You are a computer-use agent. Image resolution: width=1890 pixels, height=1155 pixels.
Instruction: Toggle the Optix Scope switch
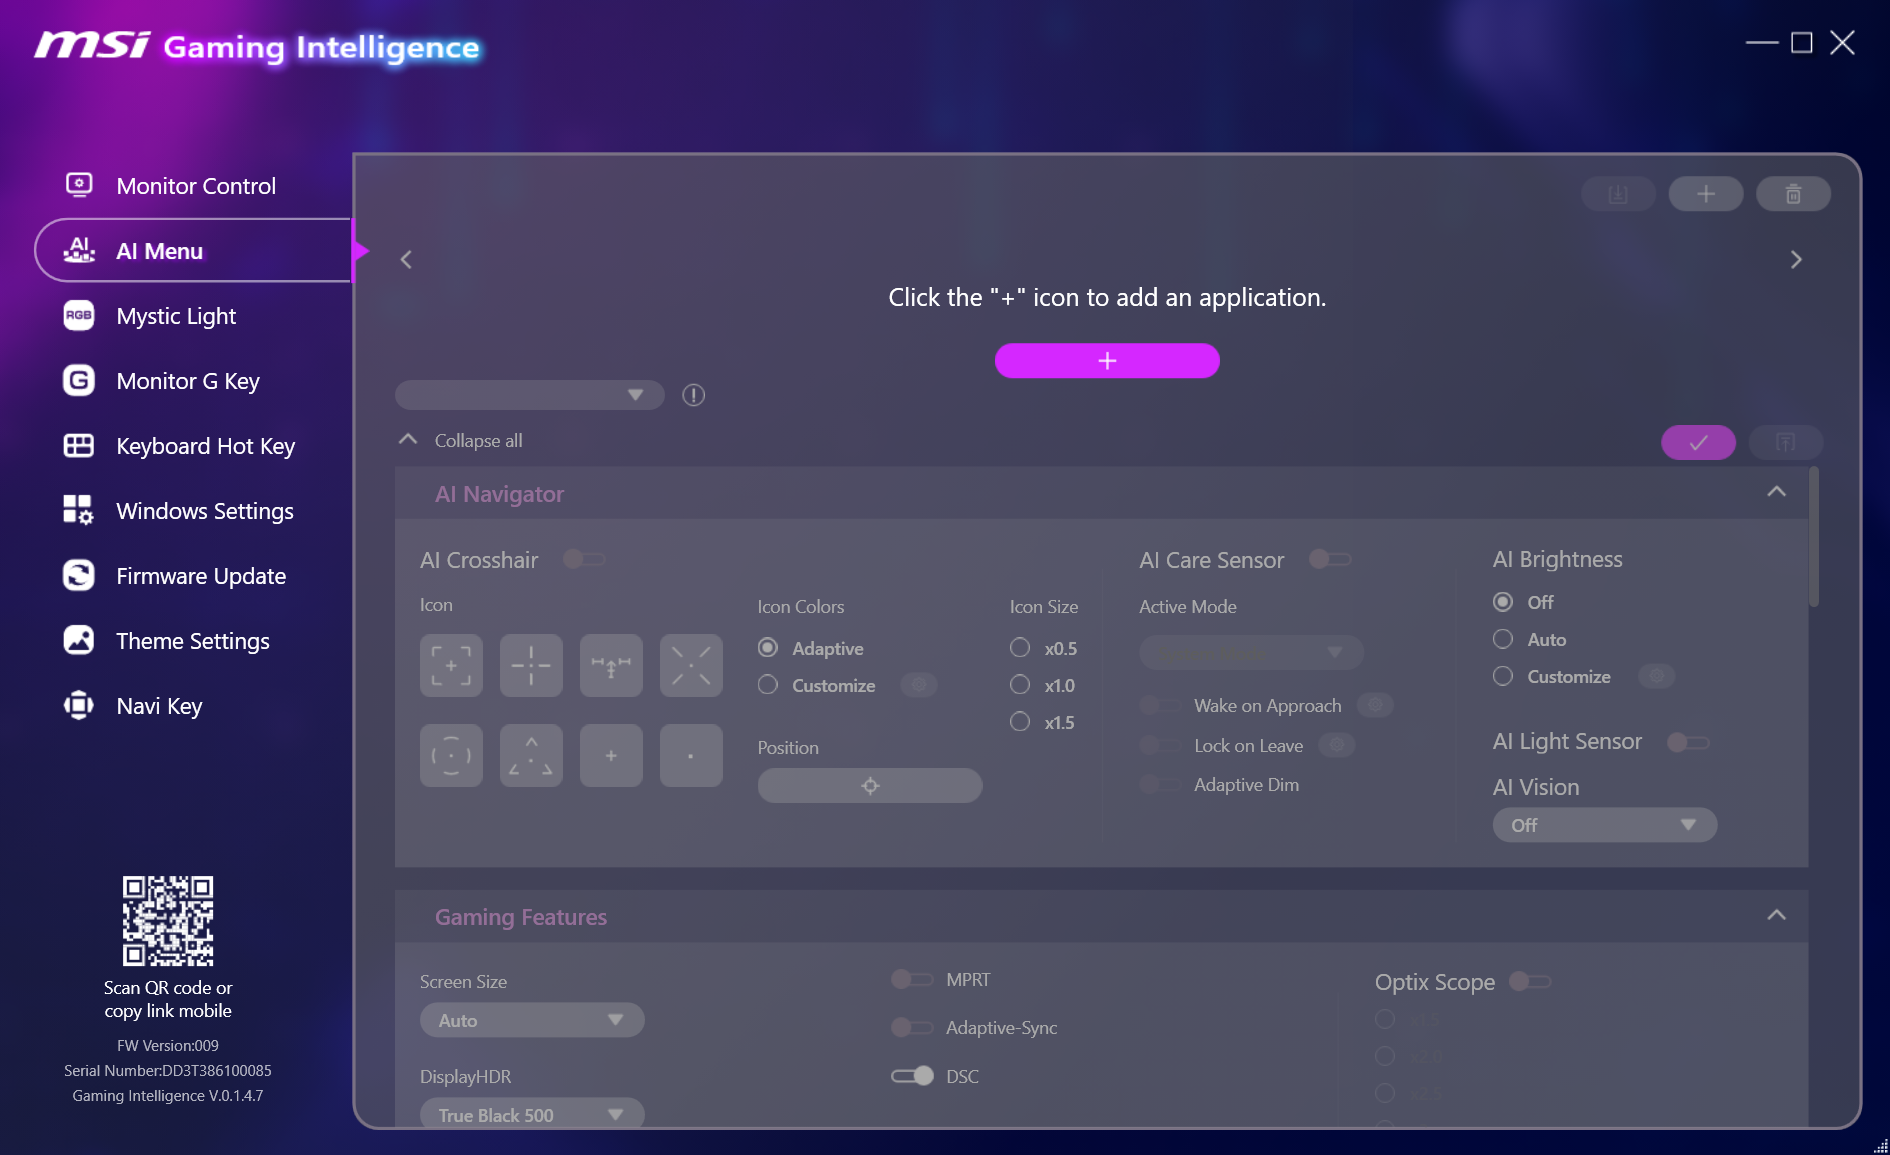point(1530,981)
